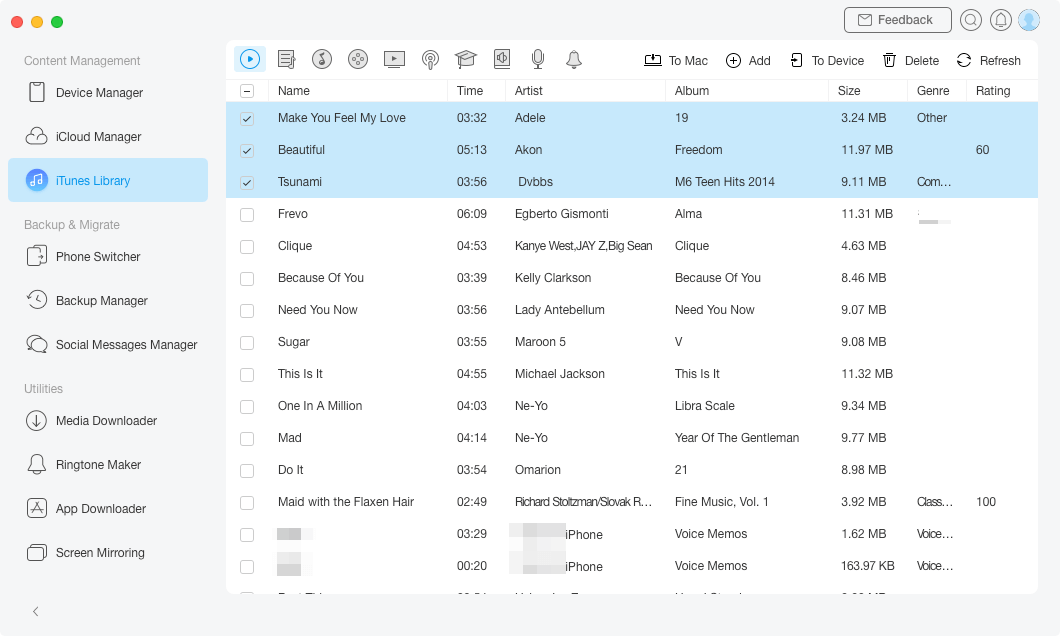This screenshot has width=1060, height=636.
Task: Open the Audiobooks category icon
Action: coord(502,60)
